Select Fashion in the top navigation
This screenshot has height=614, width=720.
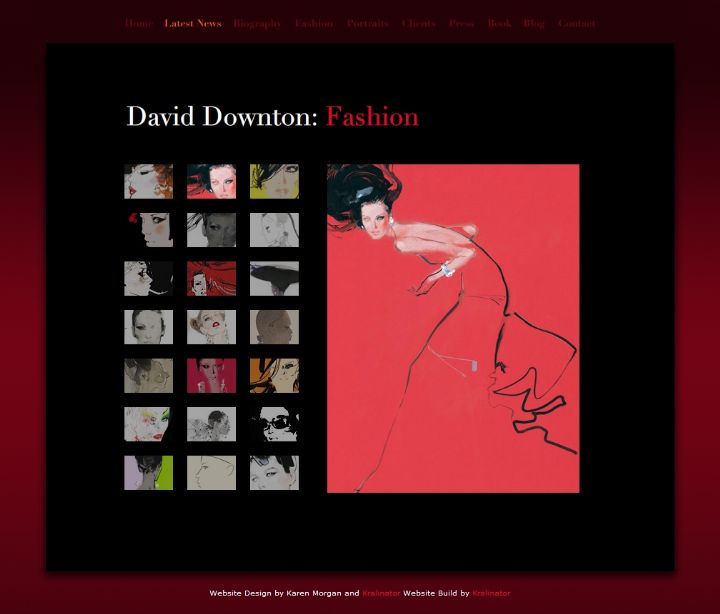[314, 23]
